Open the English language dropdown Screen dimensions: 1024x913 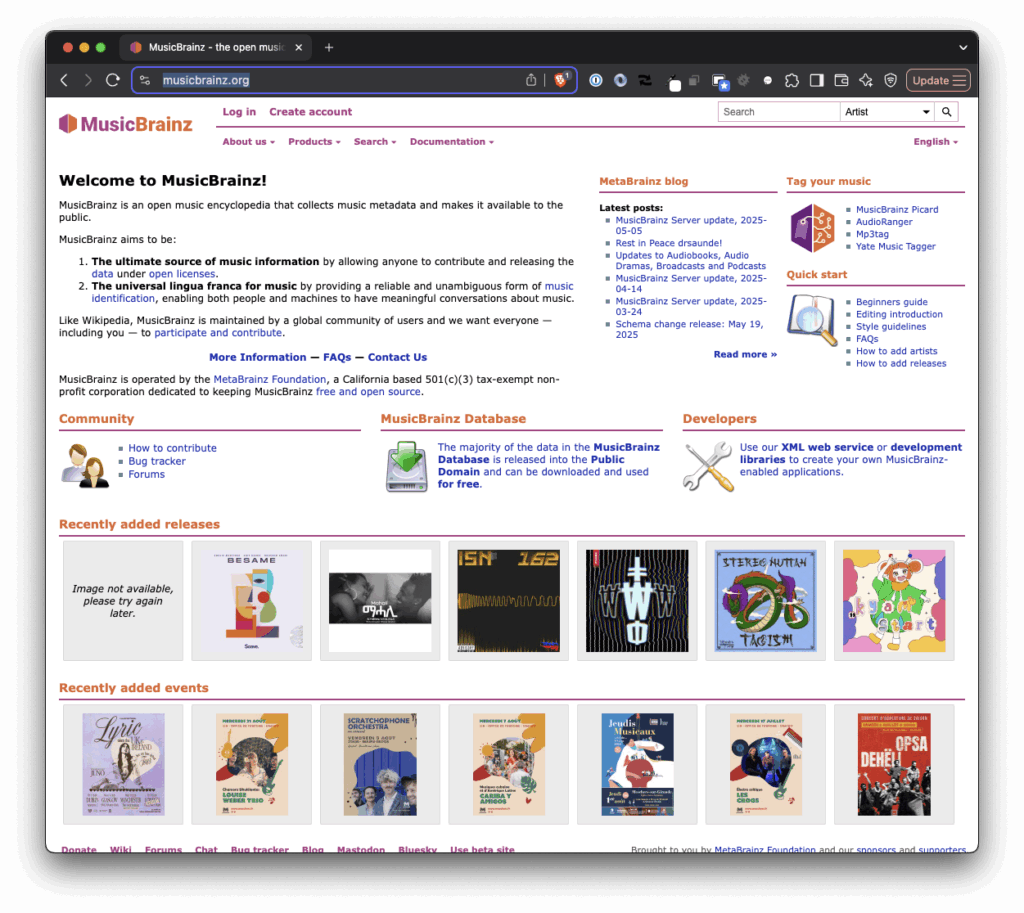pyautogui.click(x=936, y=142)
